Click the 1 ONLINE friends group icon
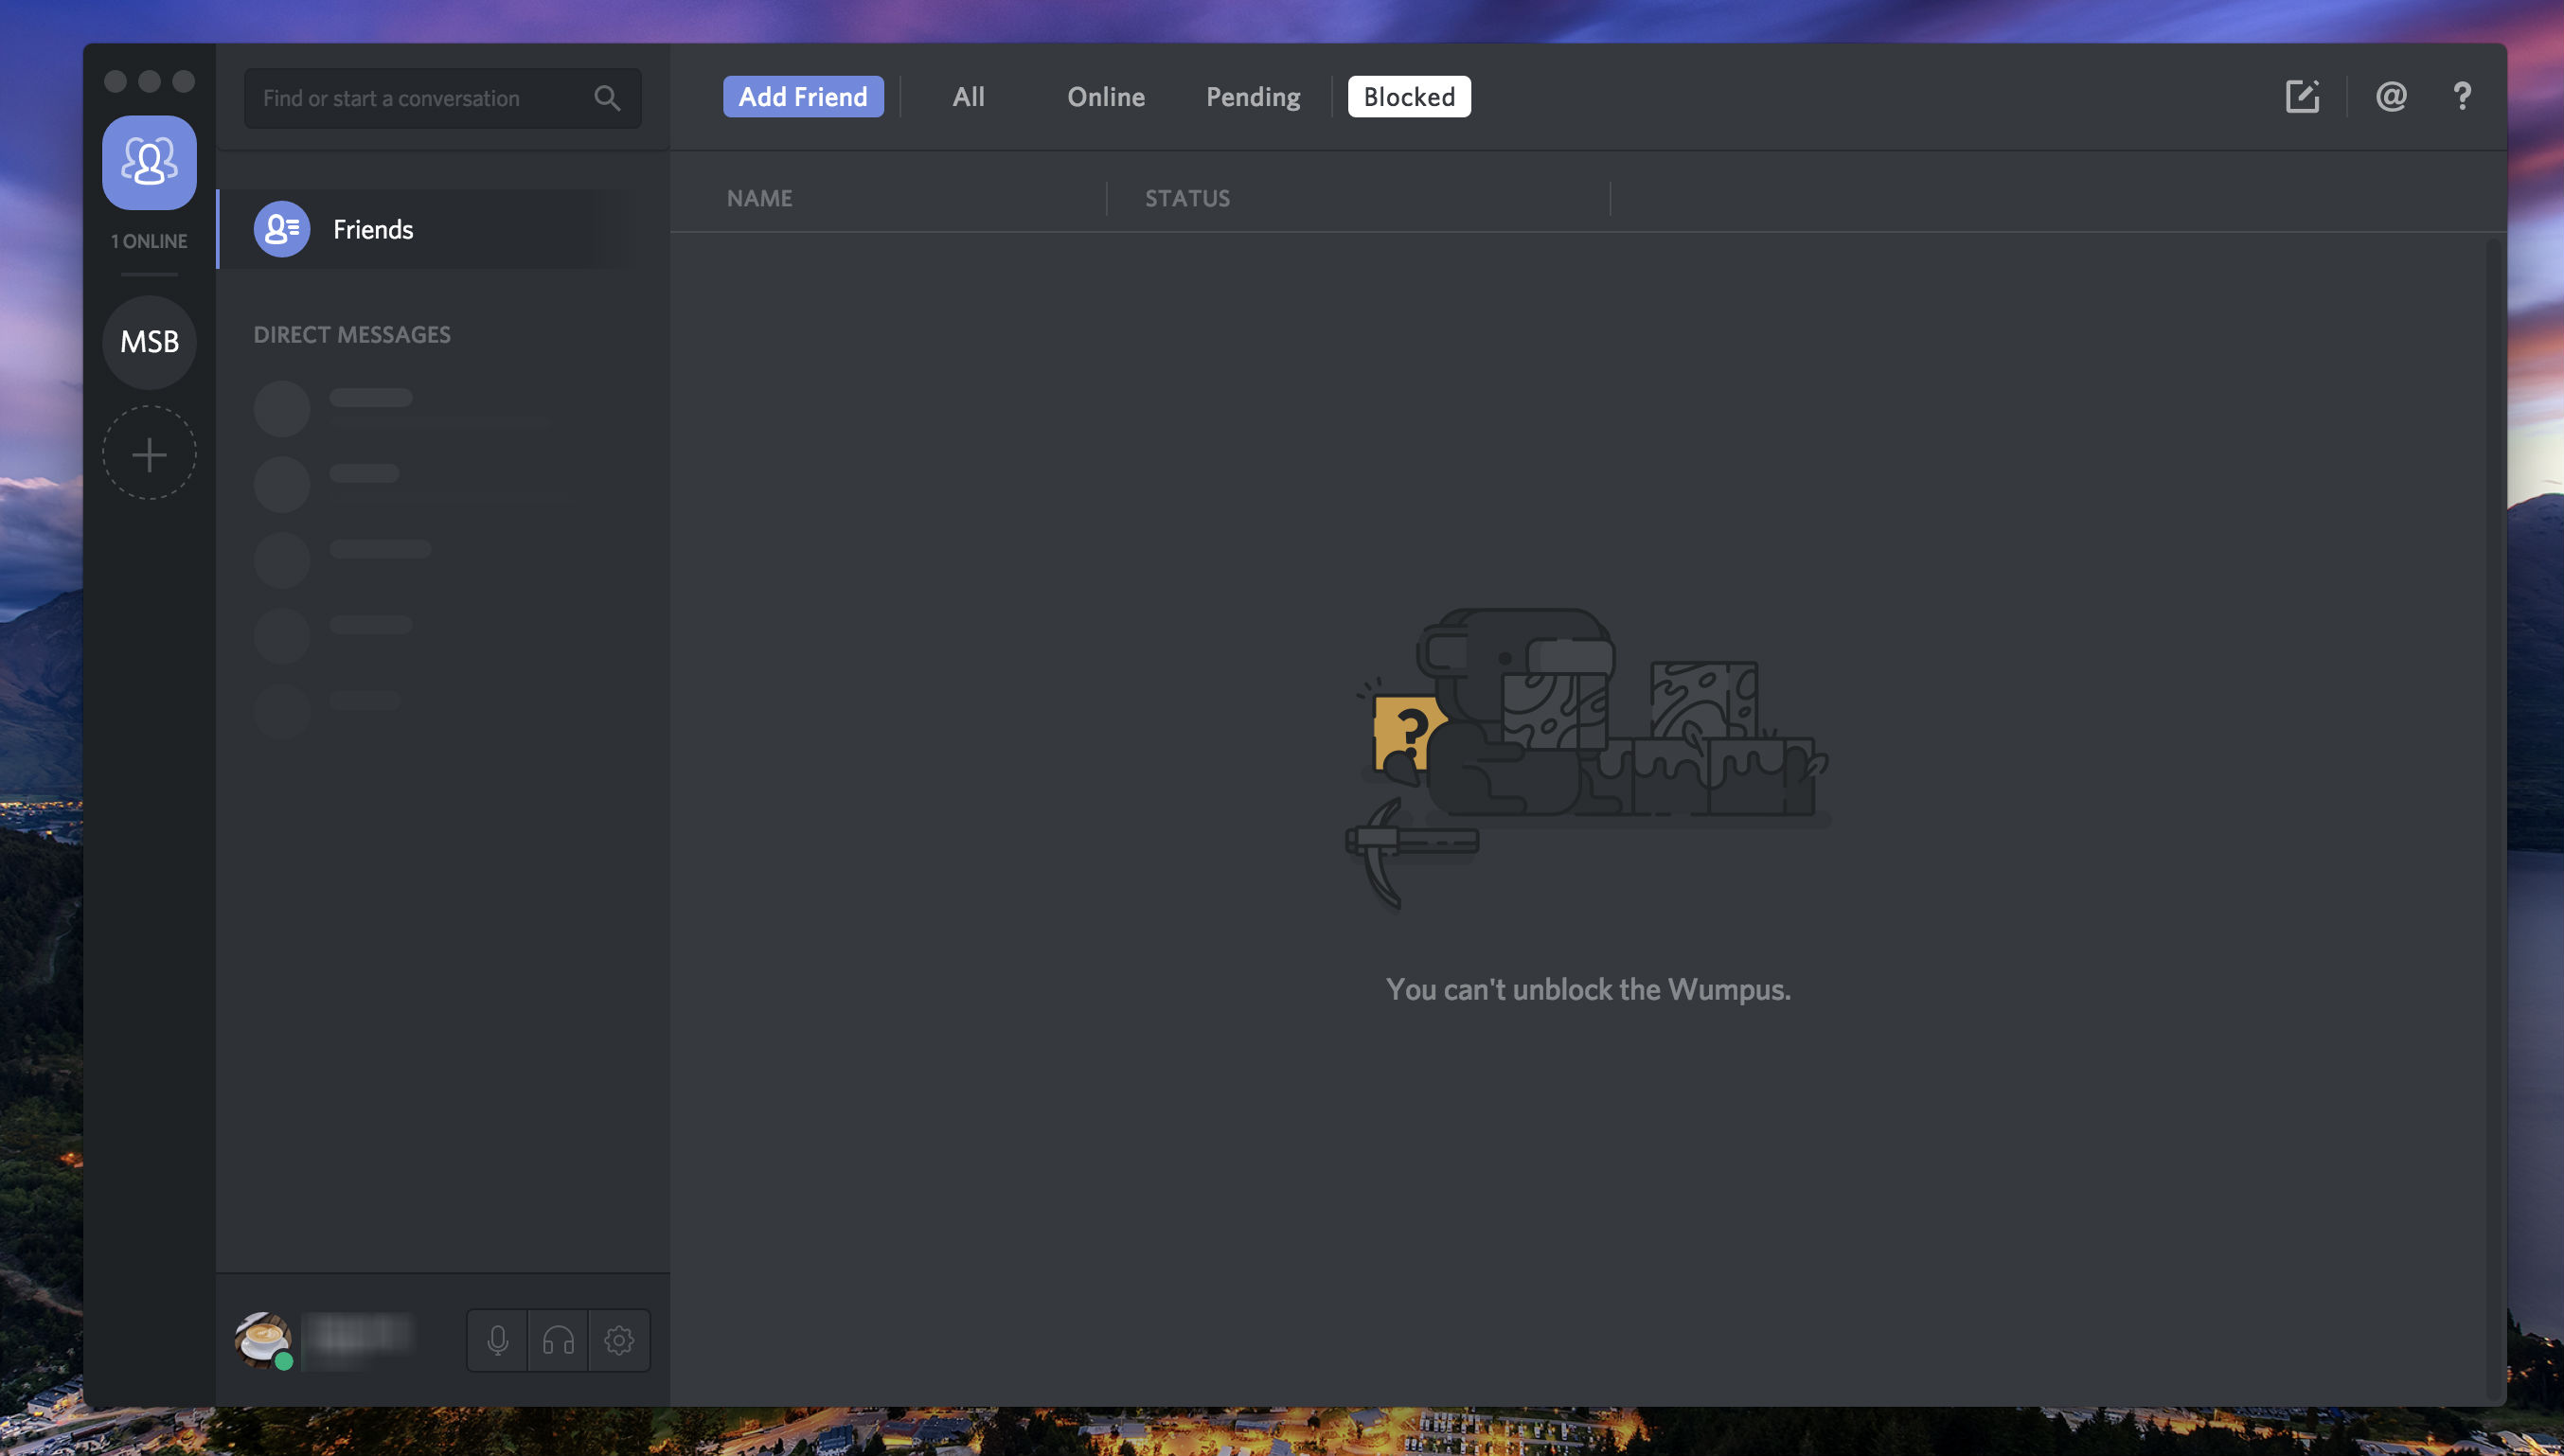The width and height of the screenshot is (2564, 1456). (148, 162)
